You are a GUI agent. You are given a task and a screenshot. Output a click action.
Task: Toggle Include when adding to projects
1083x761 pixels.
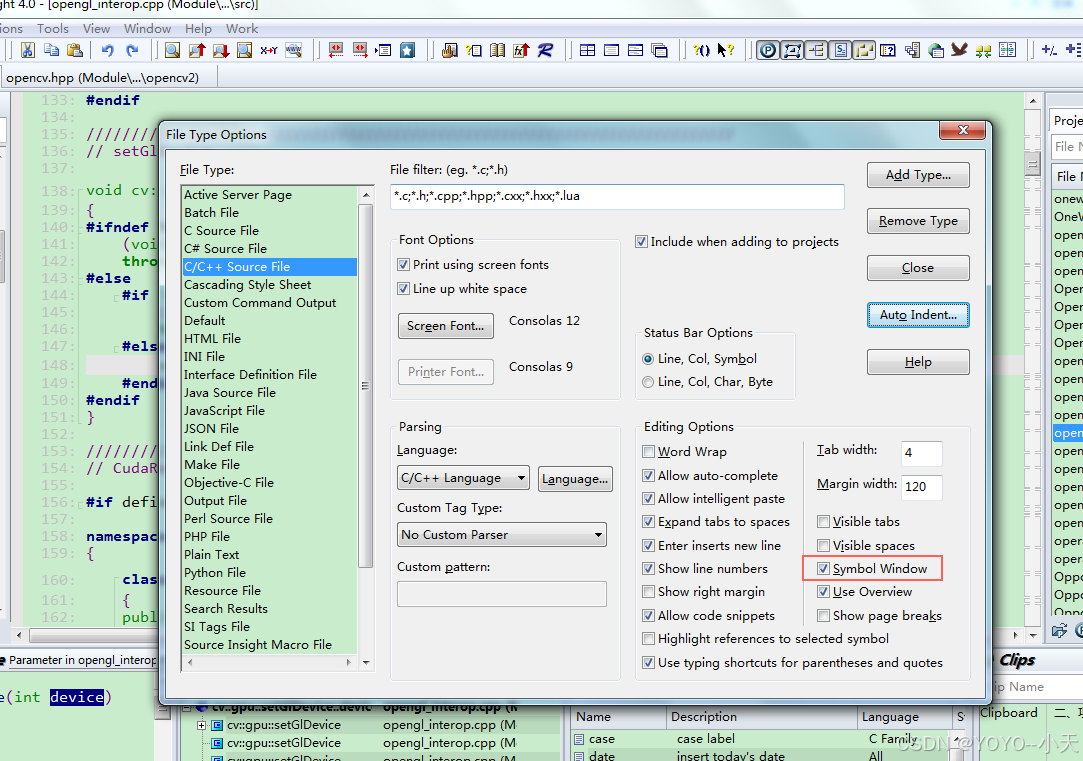pos(642,242)
